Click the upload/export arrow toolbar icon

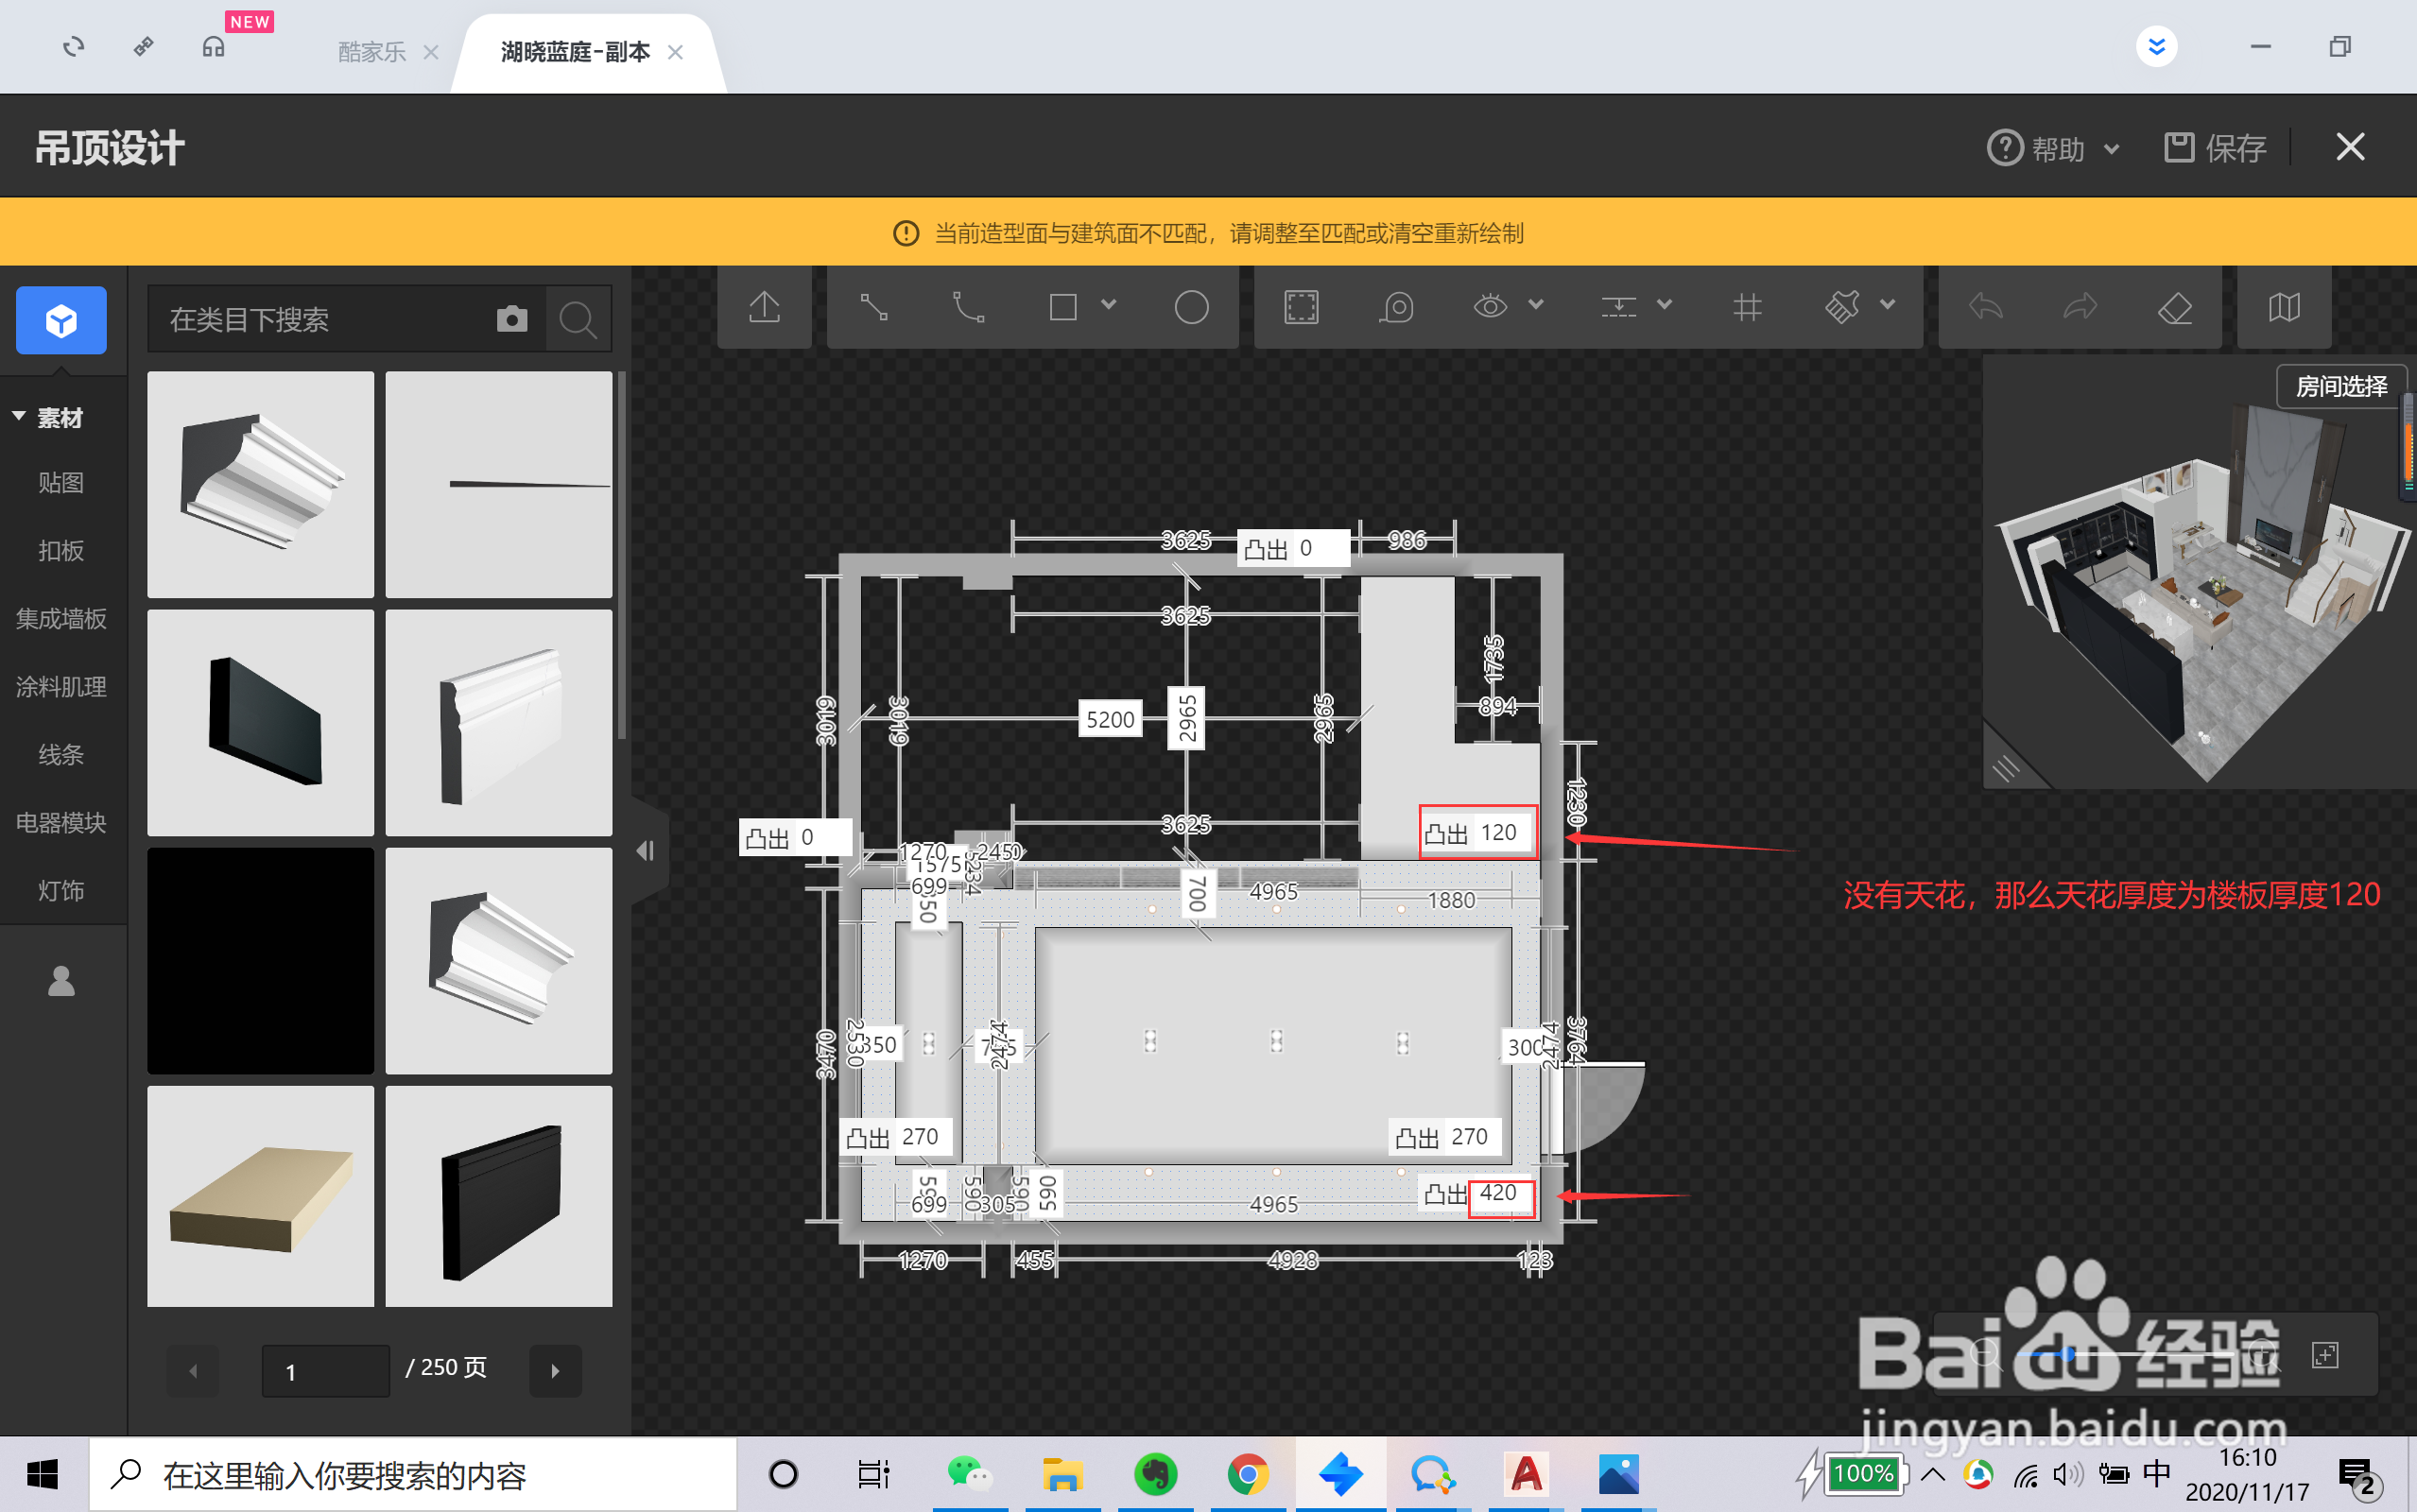(x=764, y=307)
